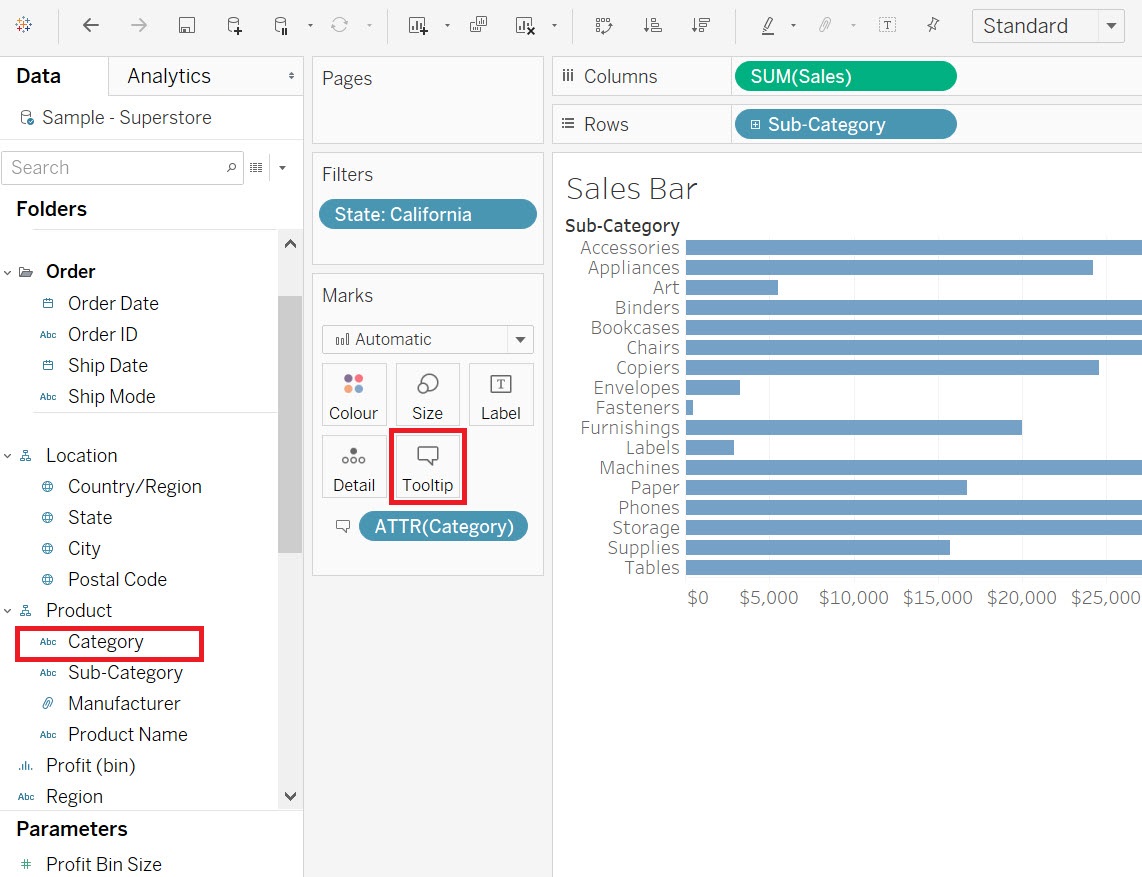Click data pane scroll up arrow
This screenshot has width=1142, height=877.
click(x=290, y=244)
